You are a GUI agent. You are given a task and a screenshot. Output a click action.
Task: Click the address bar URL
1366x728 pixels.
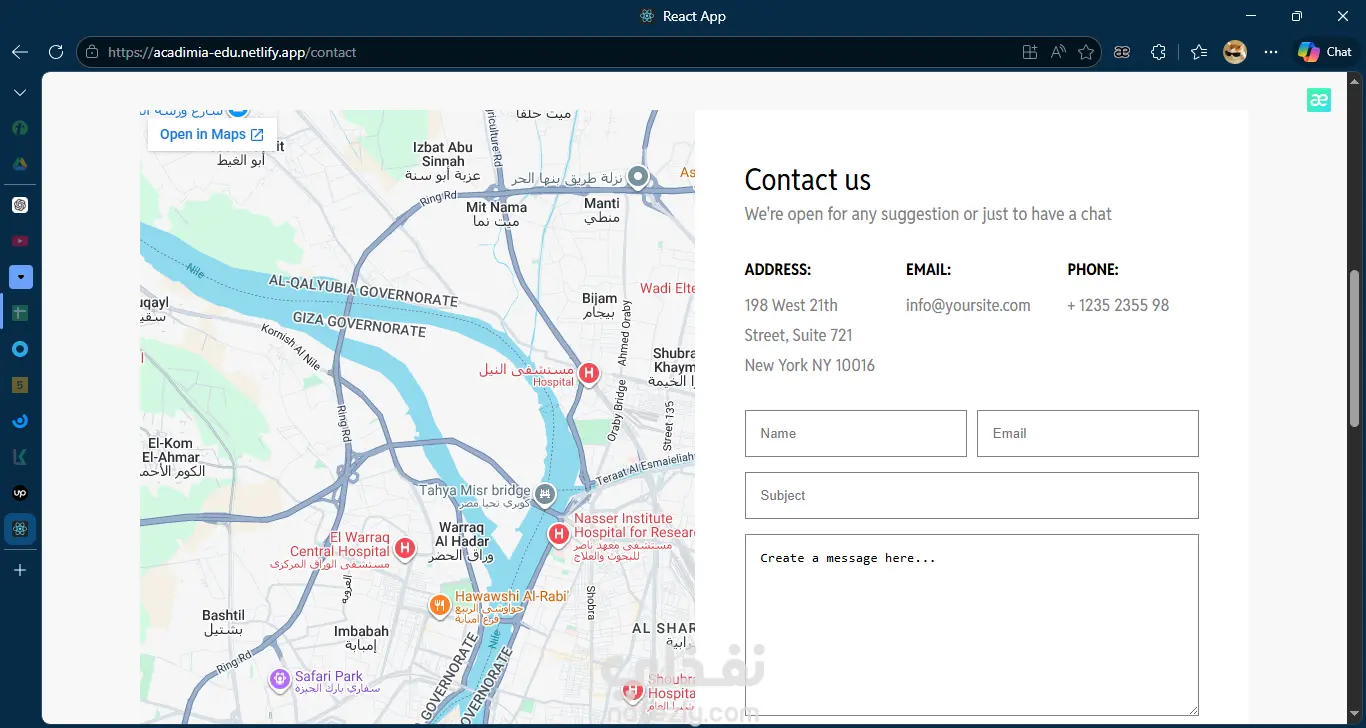click(232, 52)
